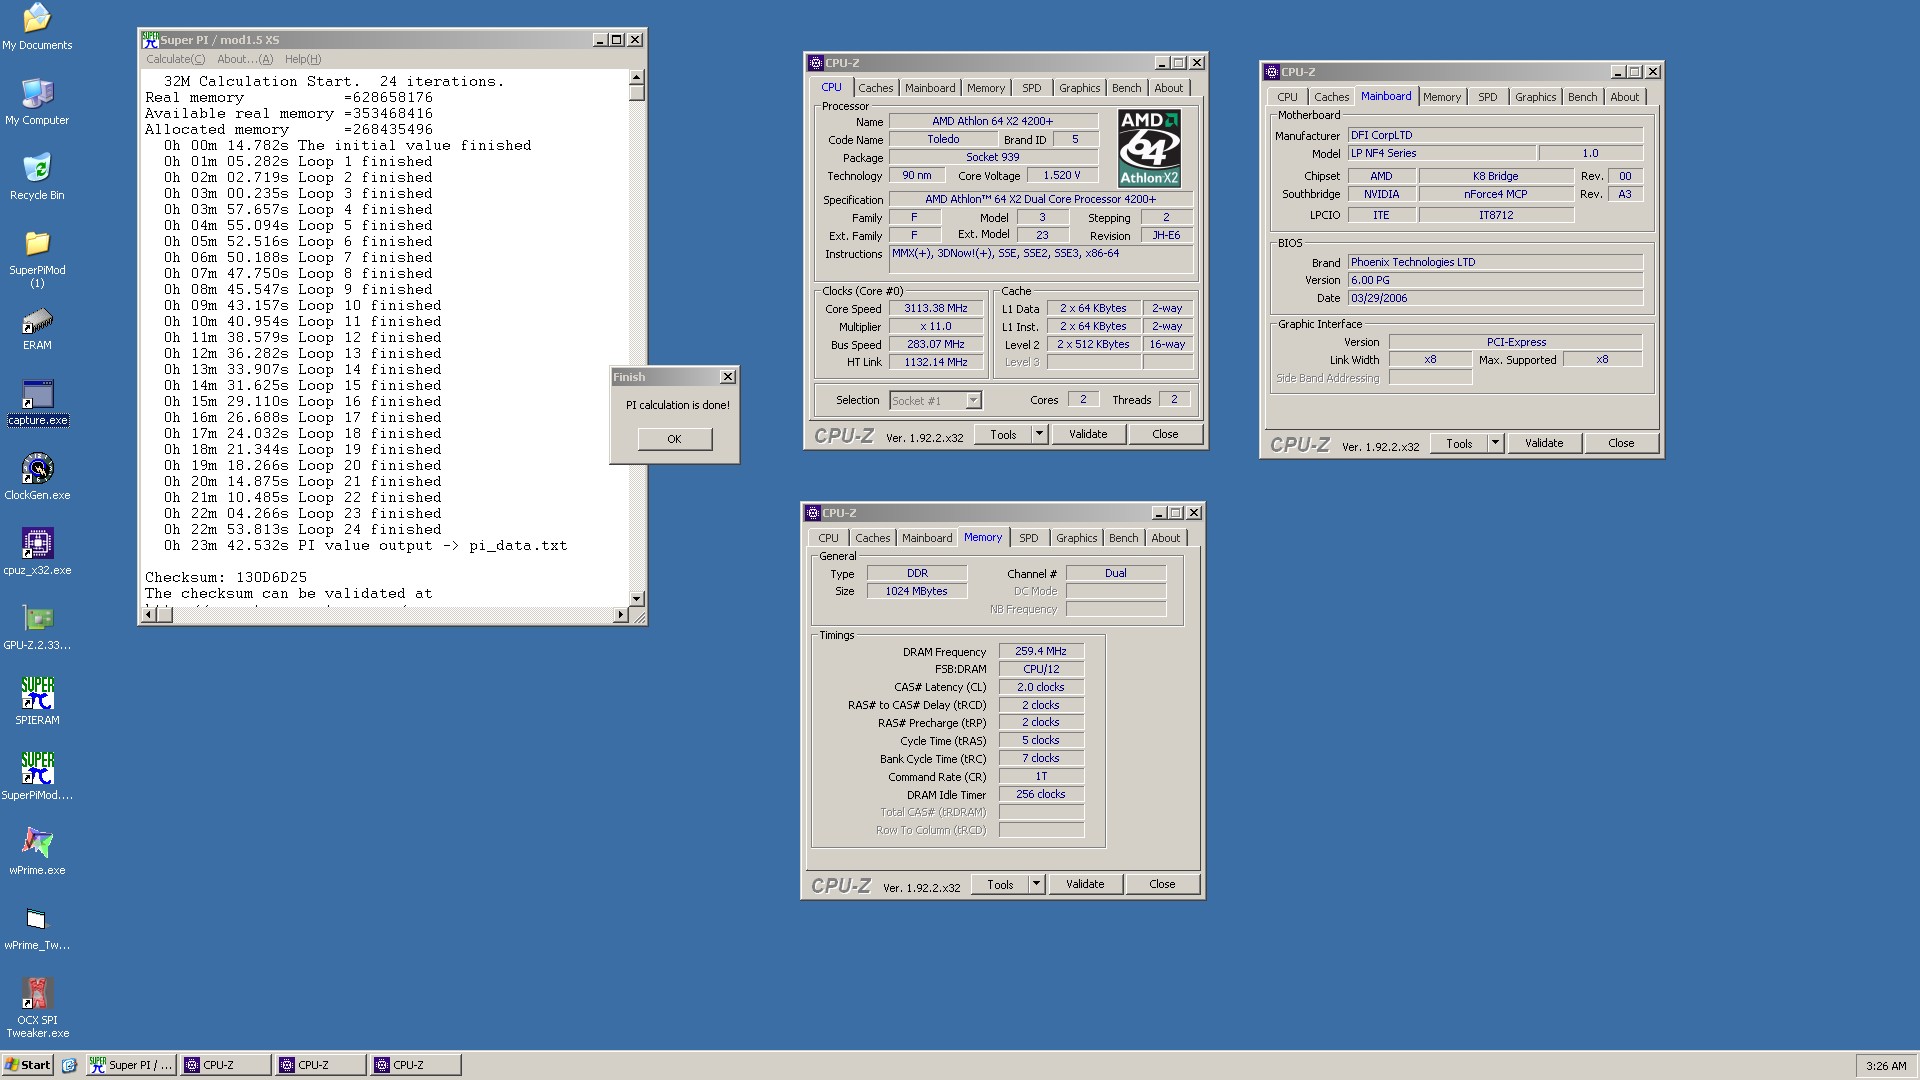The image size is (1920, 1080).
Task: Open the Help menu in Super PI
Action: click(303, 59)
